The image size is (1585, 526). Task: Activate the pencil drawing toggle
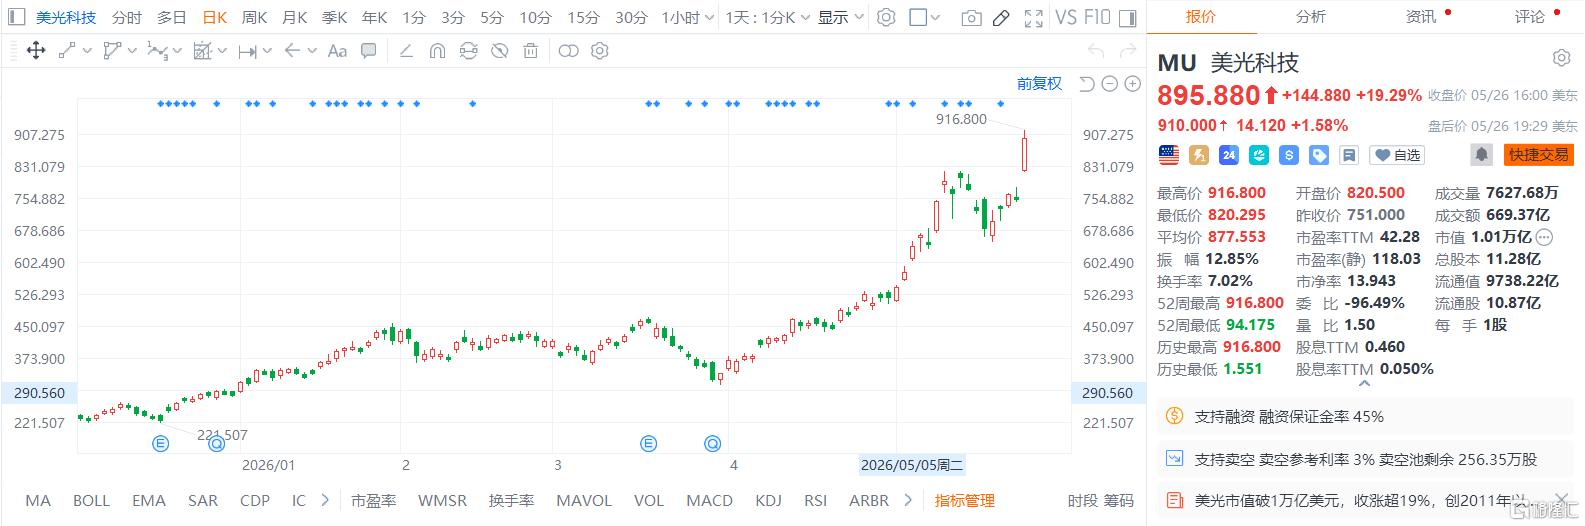[x=1001, y=18]
